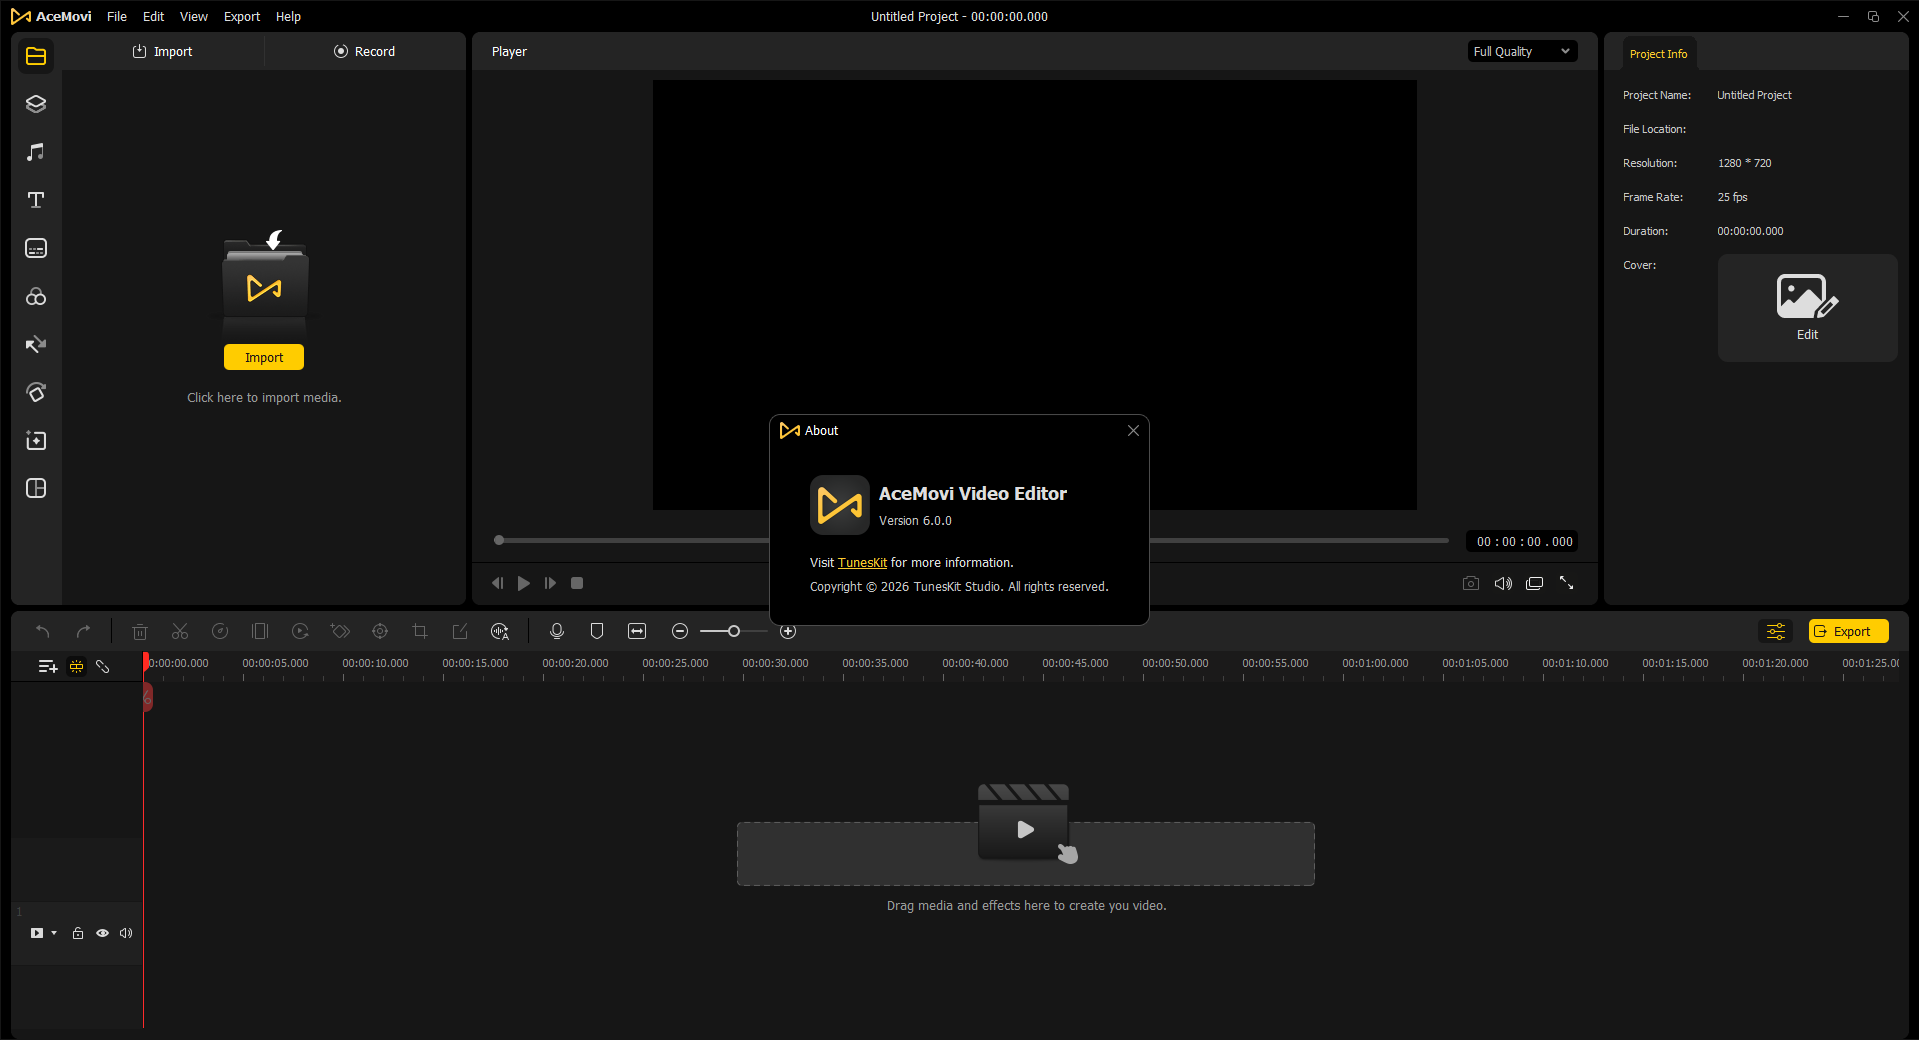Viewport: 1919px width, 1040px height.
Task: Open the Edit menu
Action: pyautogui.click(x=153, y=17)
